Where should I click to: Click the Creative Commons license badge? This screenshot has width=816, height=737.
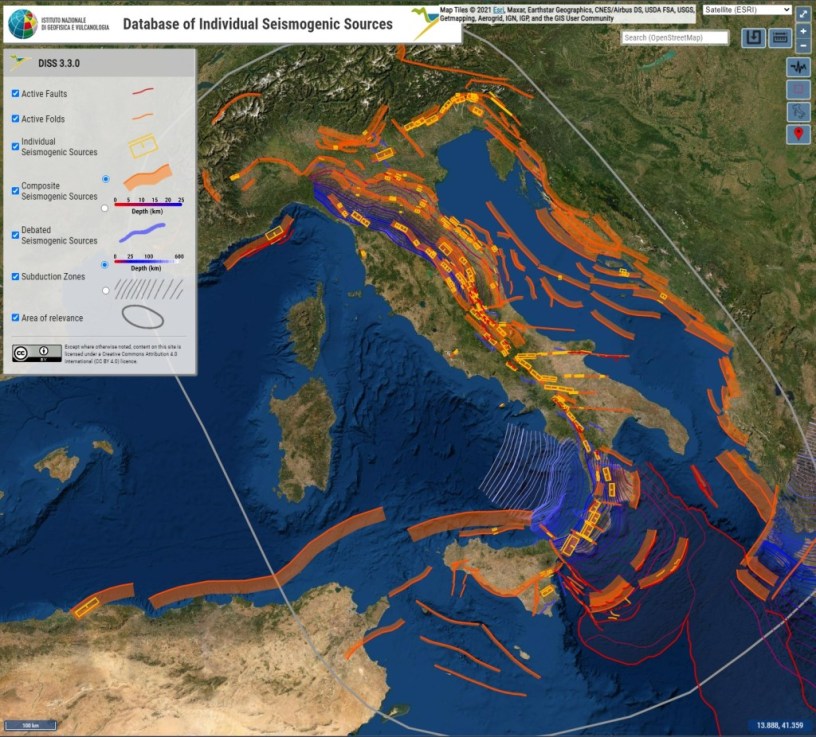[29, 352]
